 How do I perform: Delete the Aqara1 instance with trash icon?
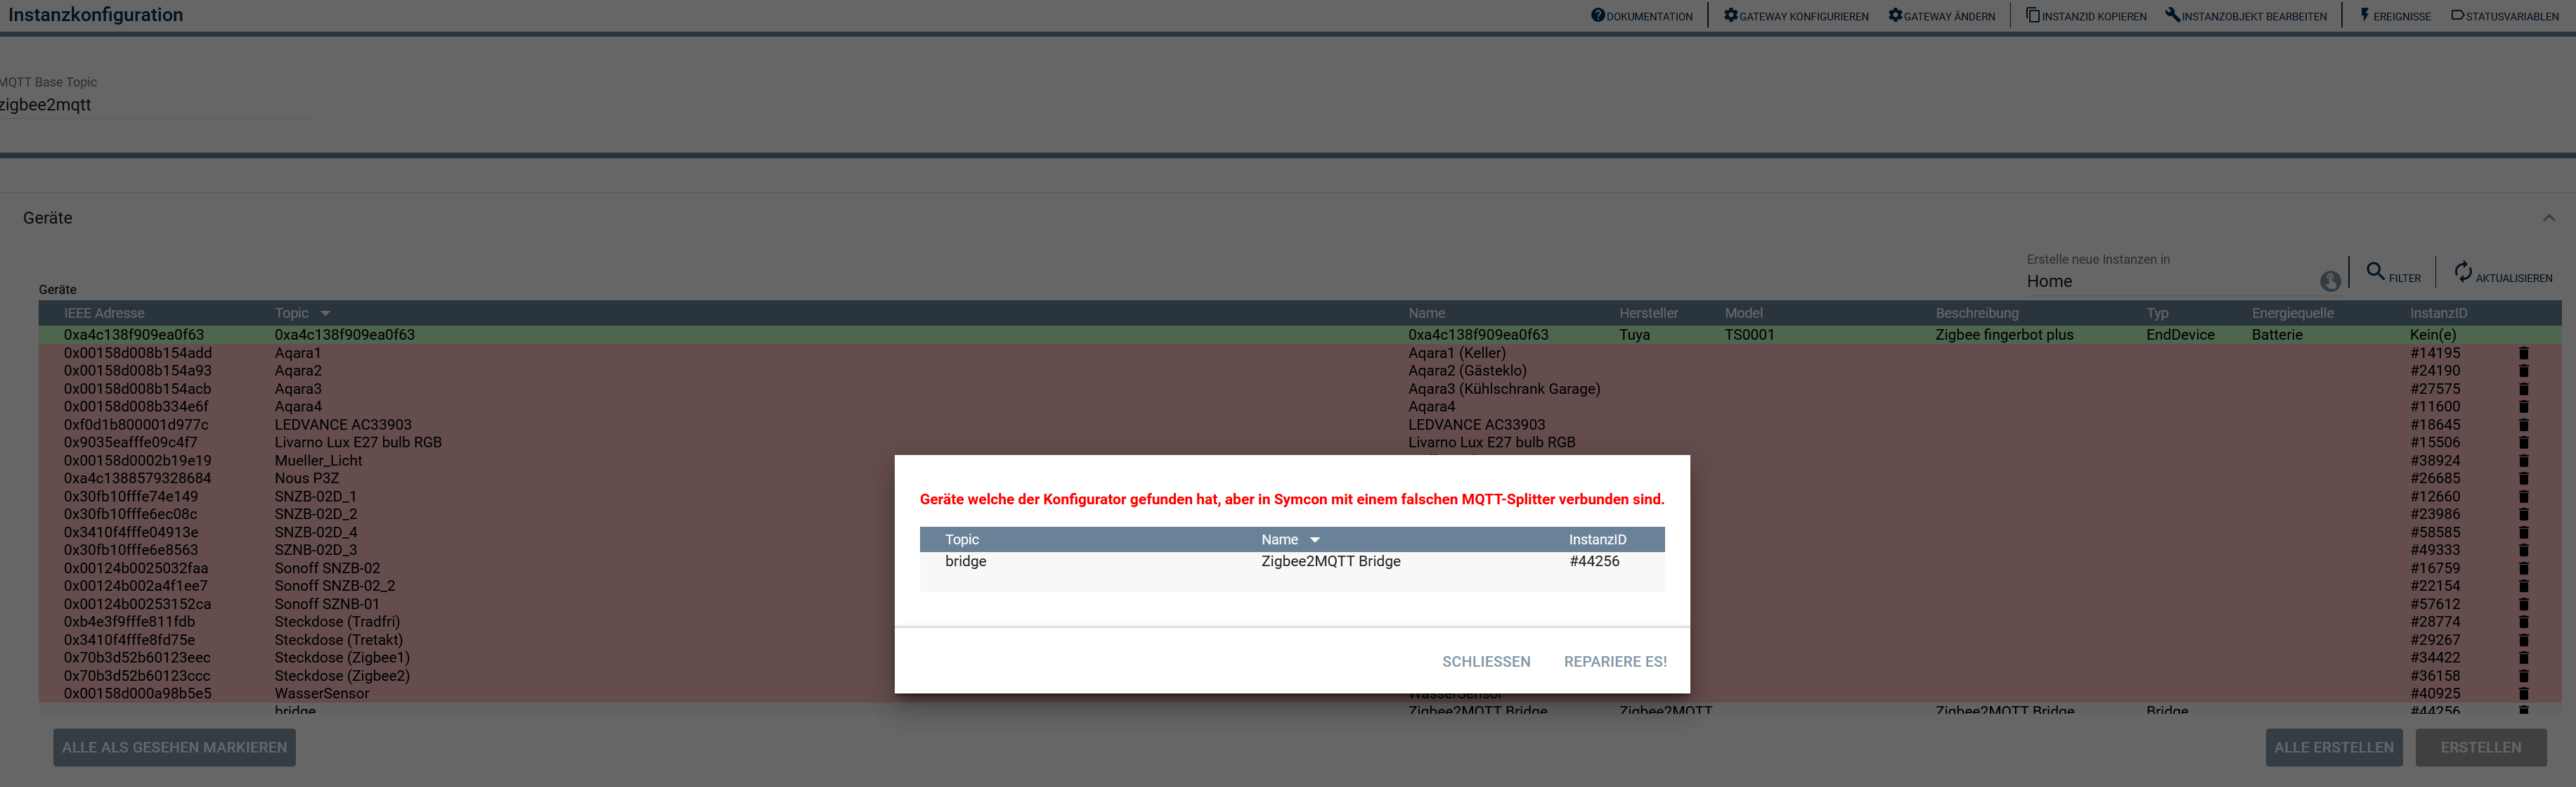(x=2523, y=353)
